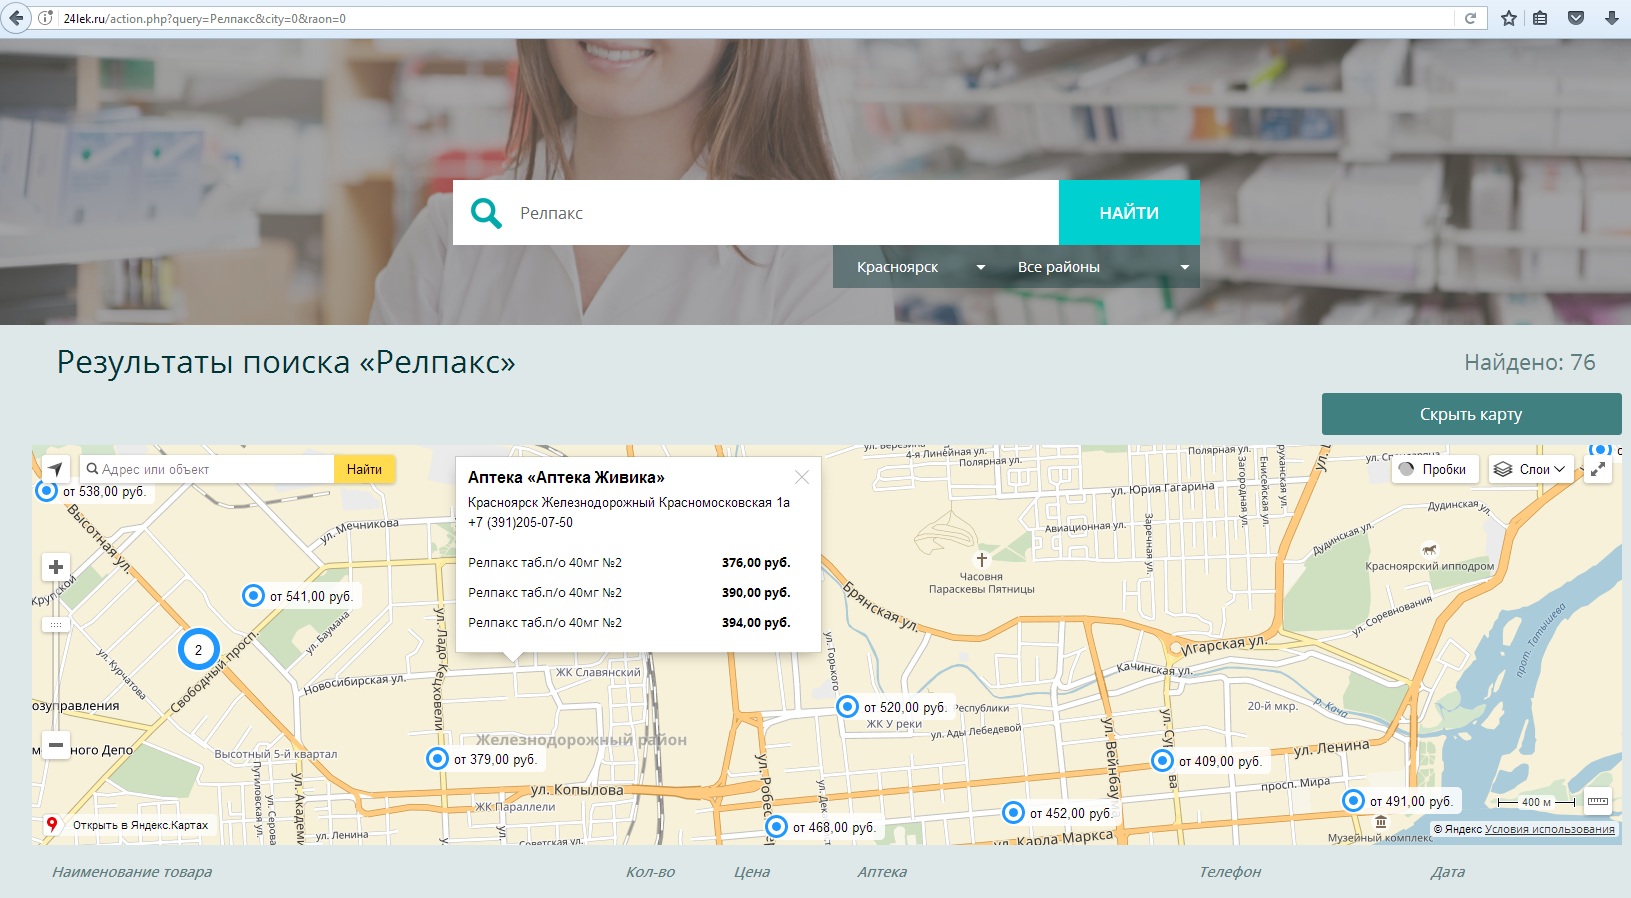Select the pharmacy marker priced 409,00 руб.

click(x=1162, y=761)
